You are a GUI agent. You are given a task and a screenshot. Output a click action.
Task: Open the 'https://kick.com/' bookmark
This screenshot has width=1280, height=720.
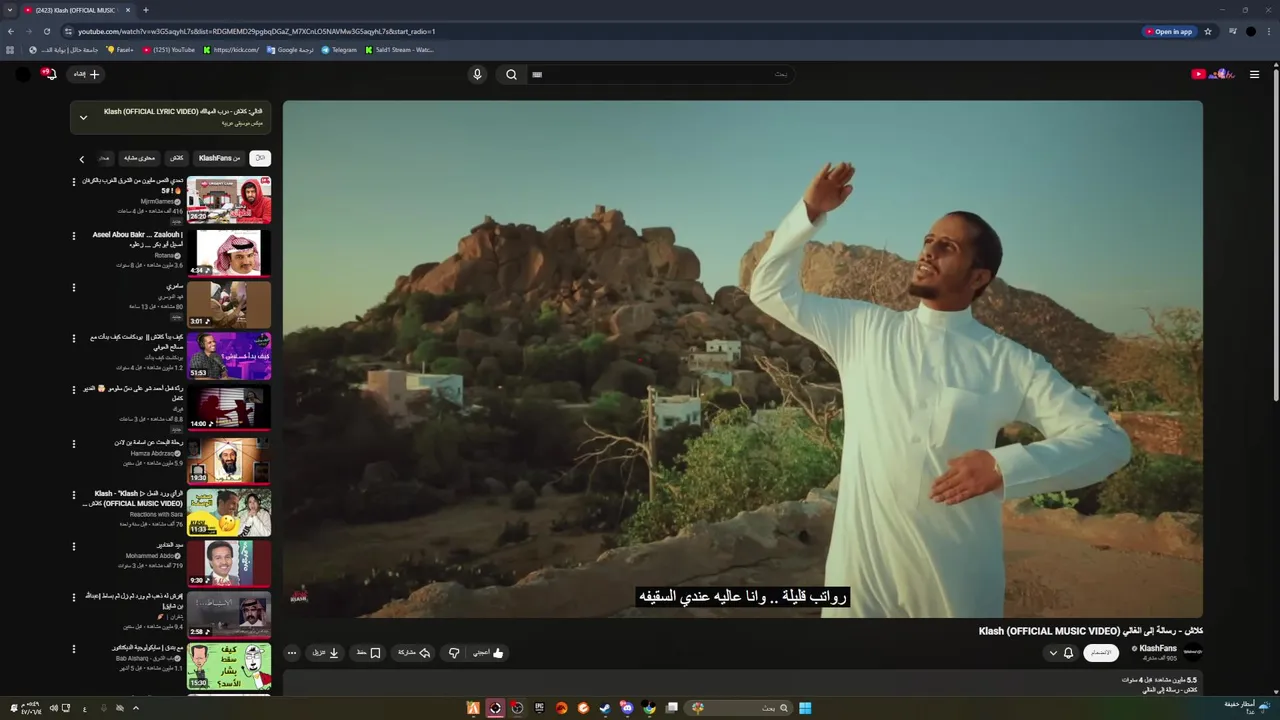(231, 49)
